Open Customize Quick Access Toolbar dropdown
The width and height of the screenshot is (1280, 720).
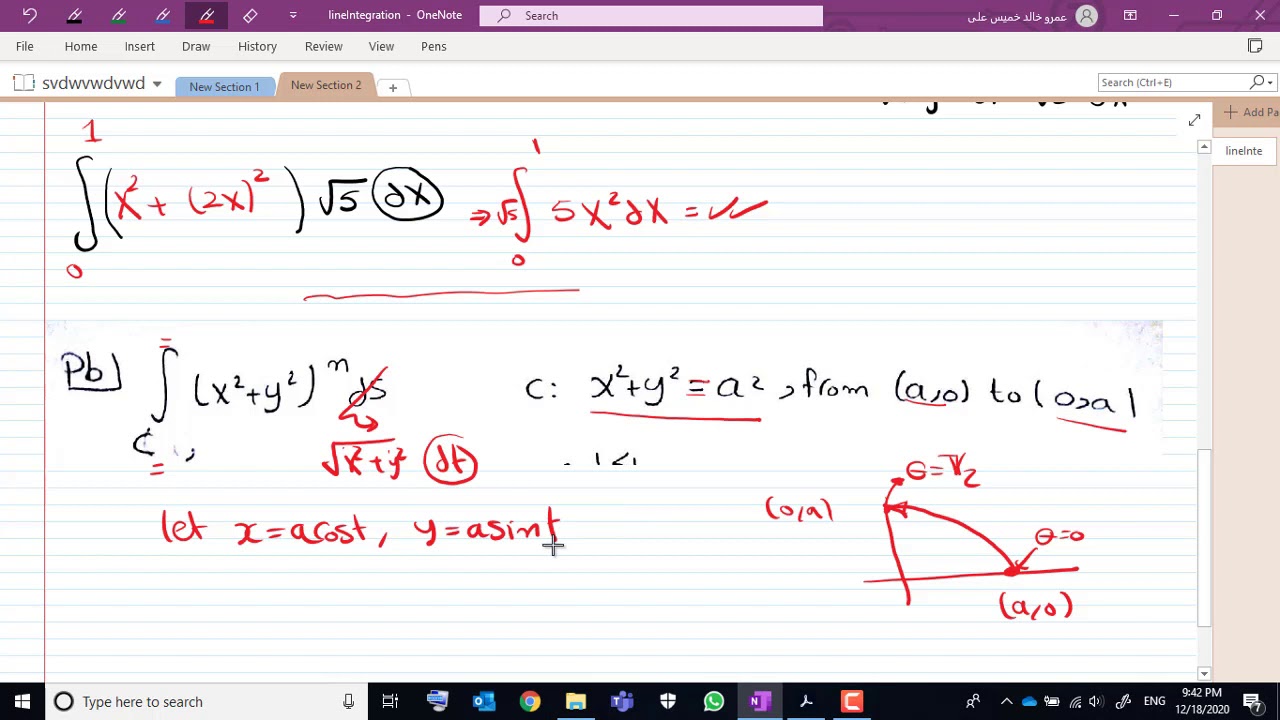pyautogui.click(x=293, y=15)
